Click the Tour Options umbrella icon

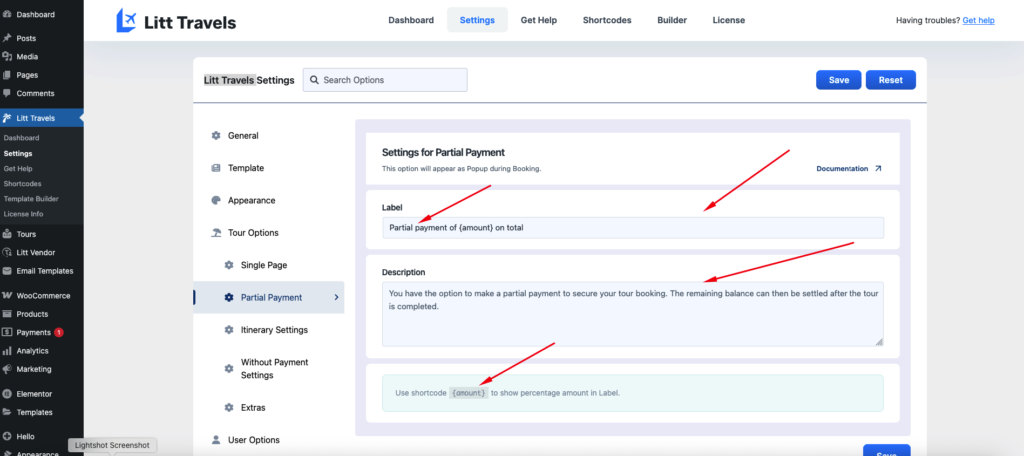coord(216,233)
